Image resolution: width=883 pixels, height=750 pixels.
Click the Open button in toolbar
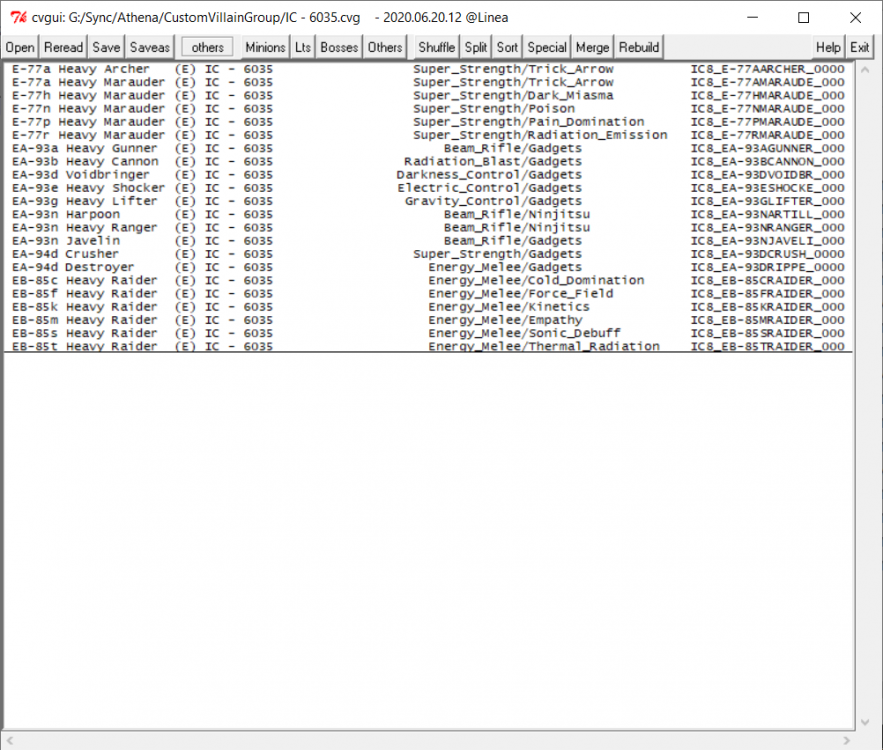[20, 47]
